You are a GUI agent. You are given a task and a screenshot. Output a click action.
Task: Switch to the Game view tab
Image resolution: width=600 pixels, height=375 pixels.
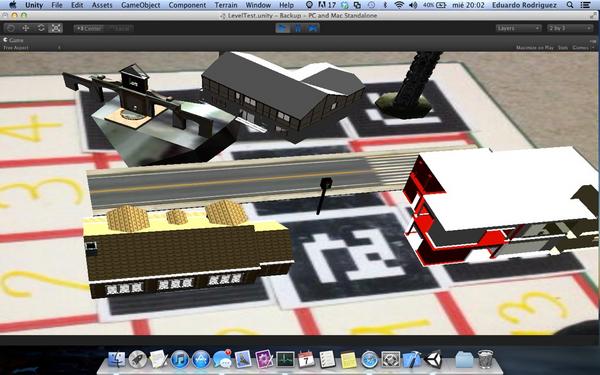click(x=13, y=40)
